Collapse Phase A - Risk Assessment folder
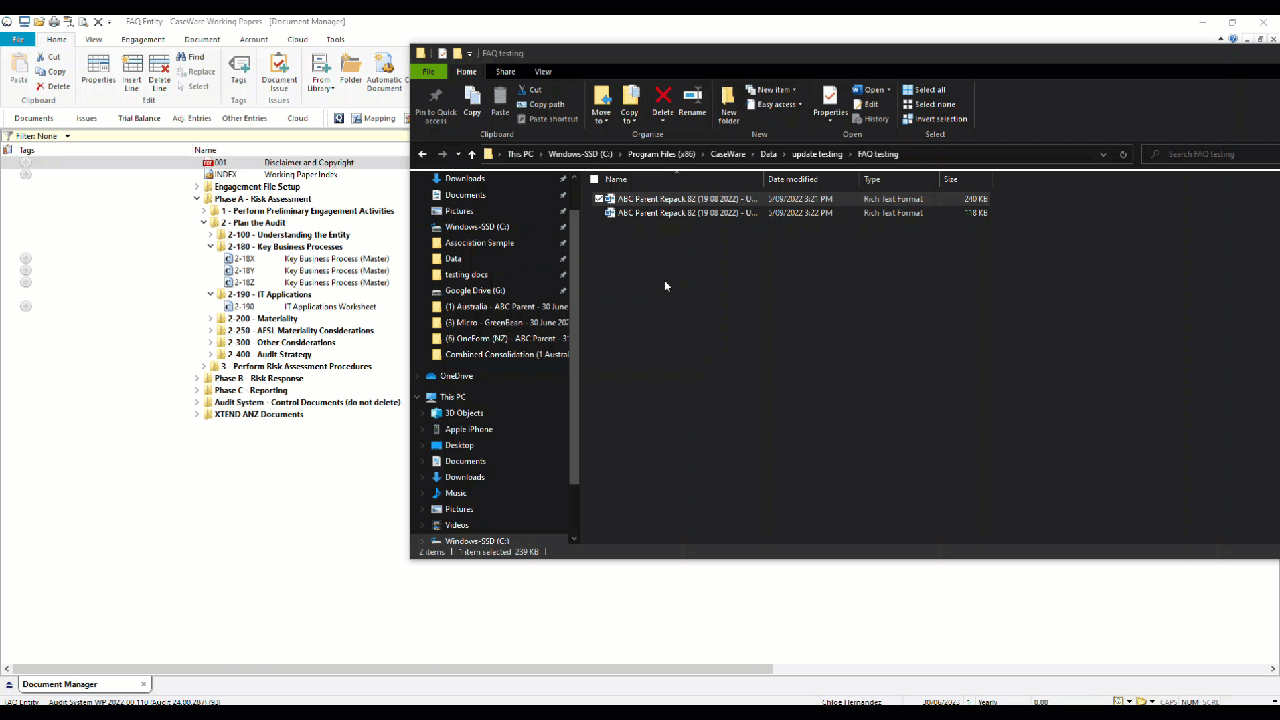1280x720 pixels. (197, 199)
